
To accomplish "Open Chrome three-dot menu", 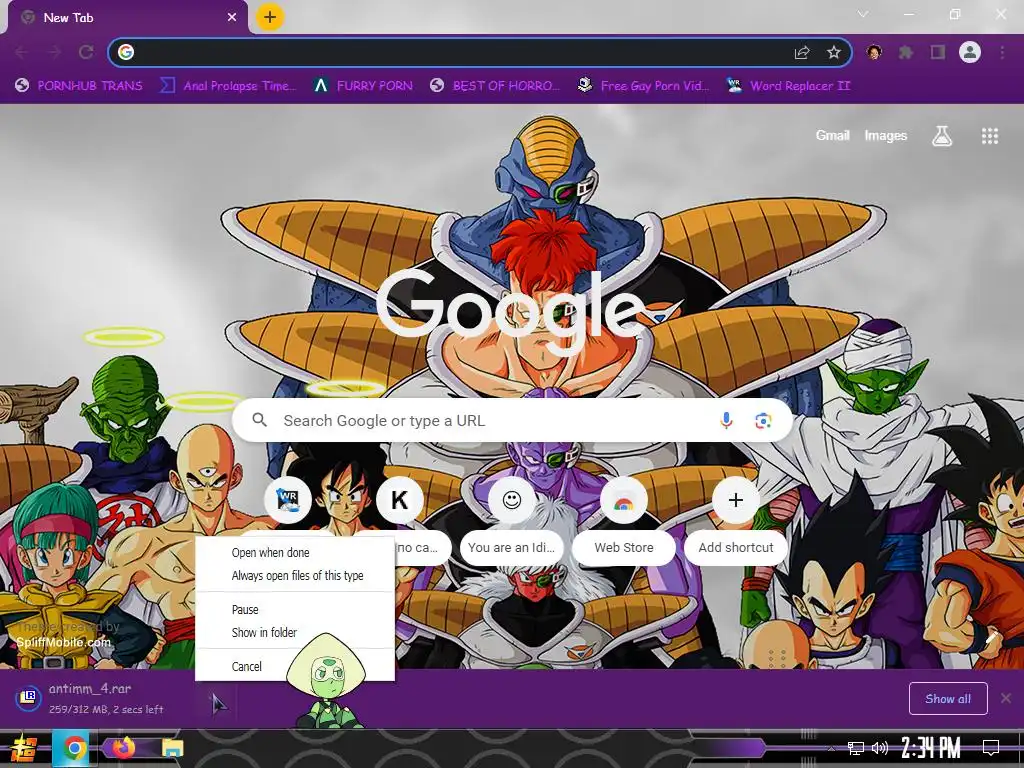I will 1002,52.
